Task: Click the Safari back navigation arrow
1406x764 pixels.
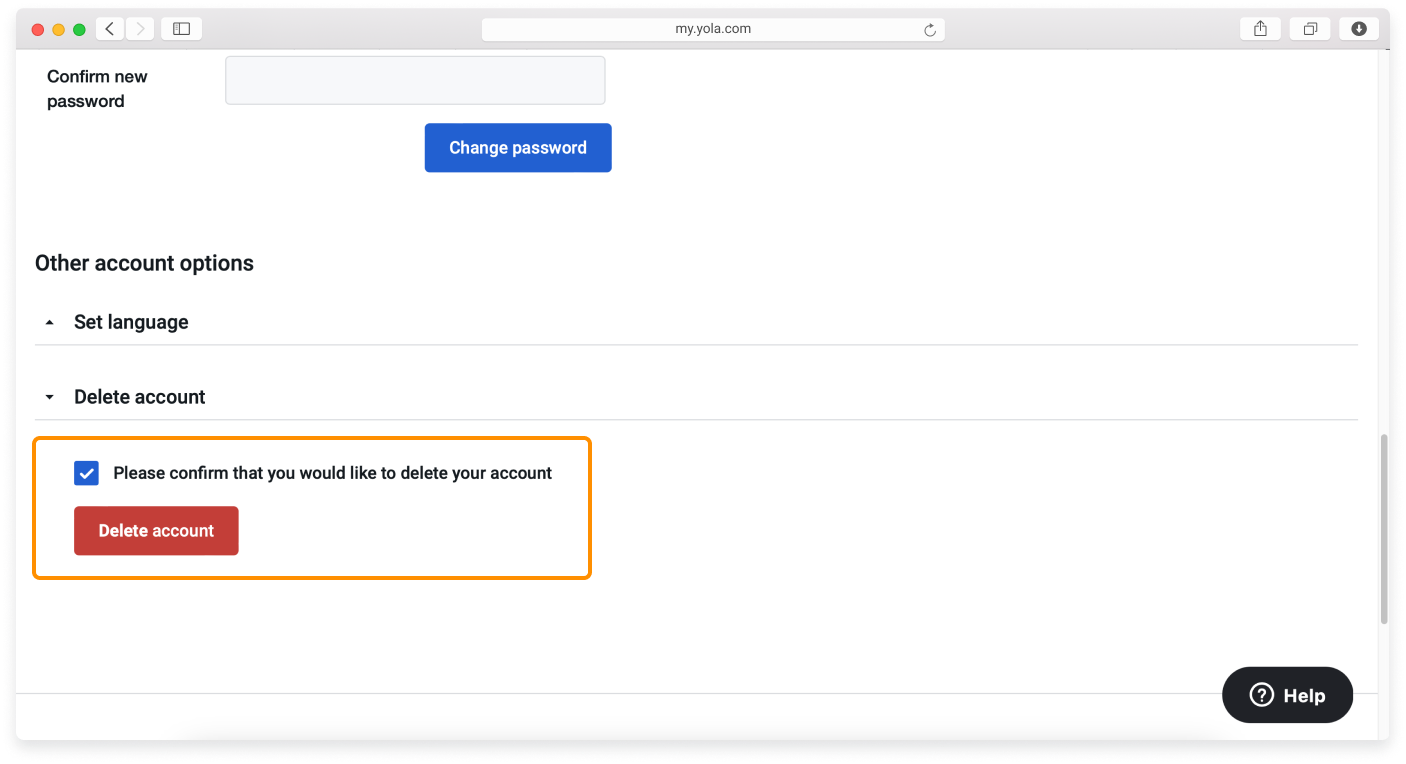Action: click(110, 29)
